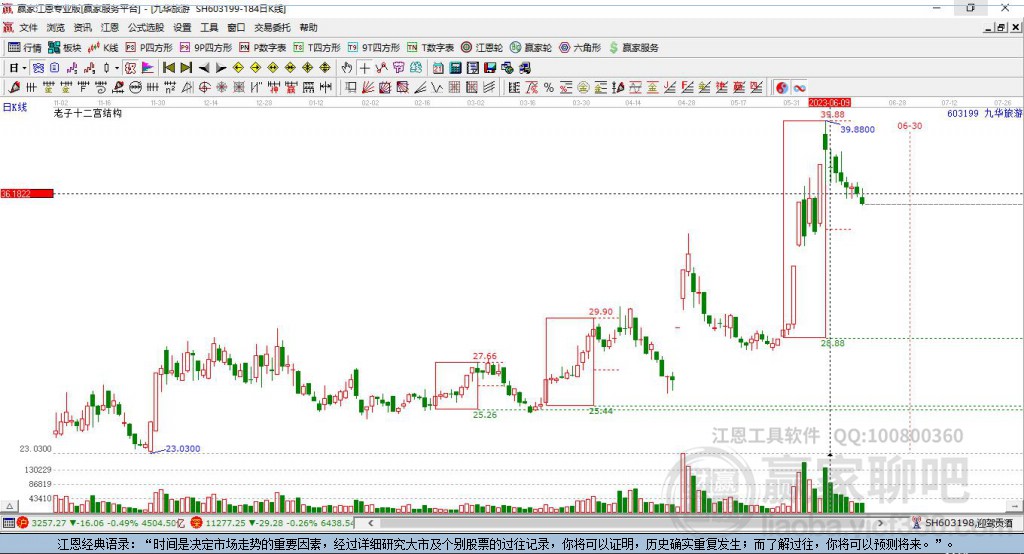Open the P数字表 number table
Viewport: 1024px width, 554px height.
point(263,48)
